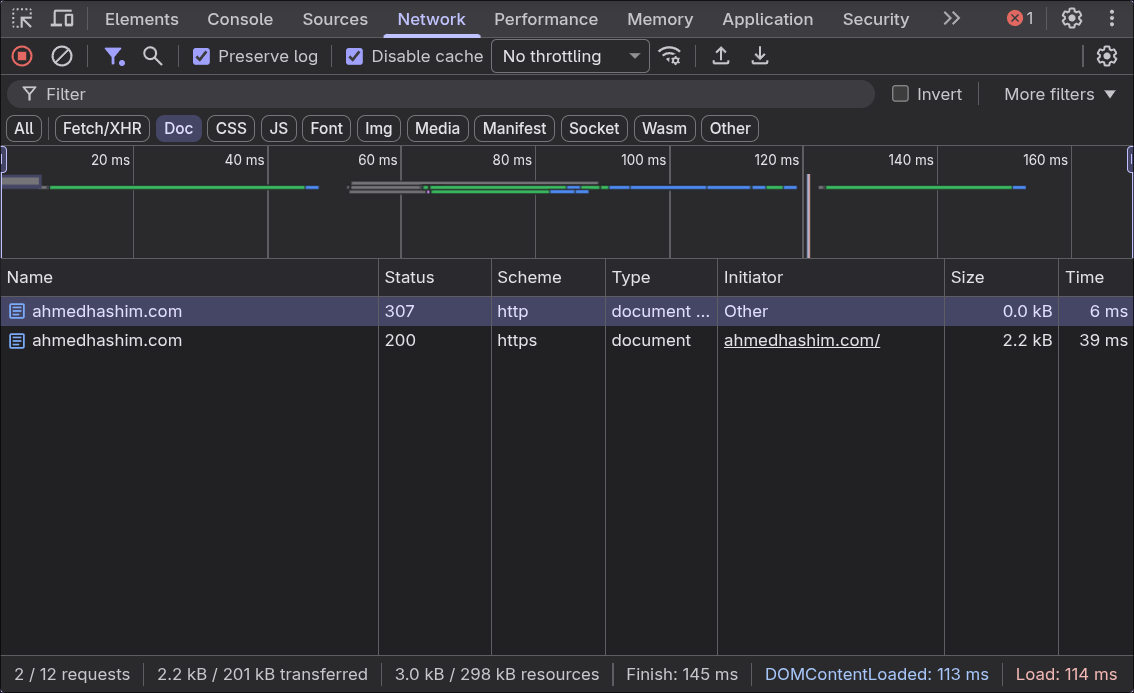Toggle the device toolbar emulation

[62, 19]
